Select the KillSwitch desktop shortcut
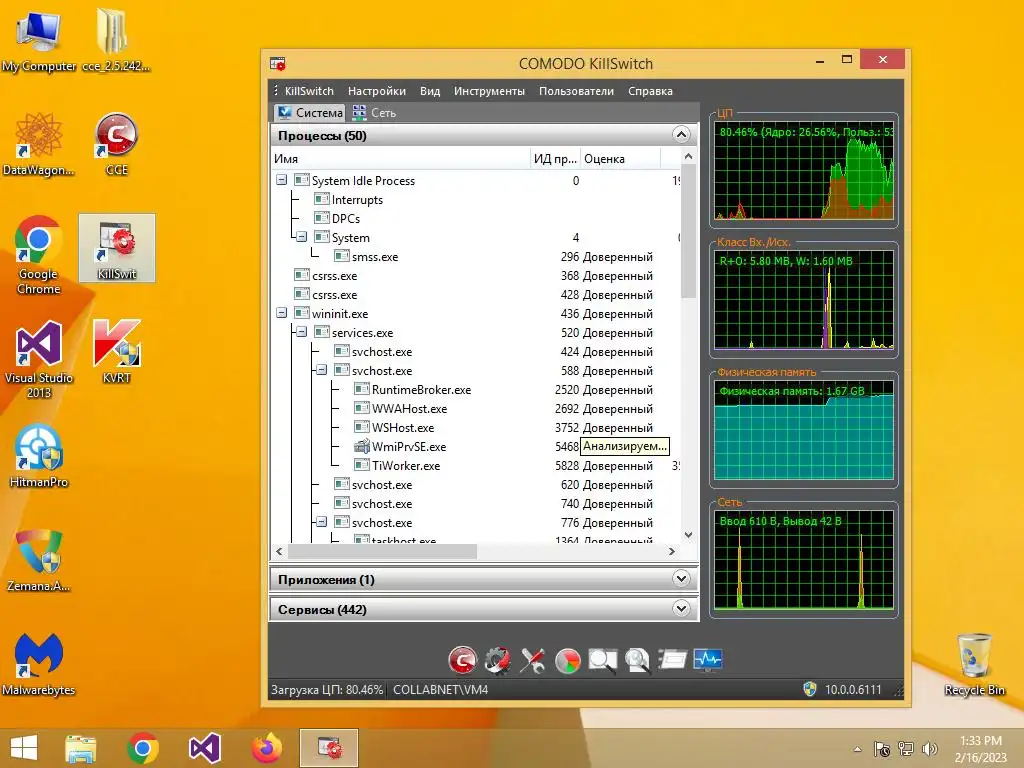 point(117,248)
